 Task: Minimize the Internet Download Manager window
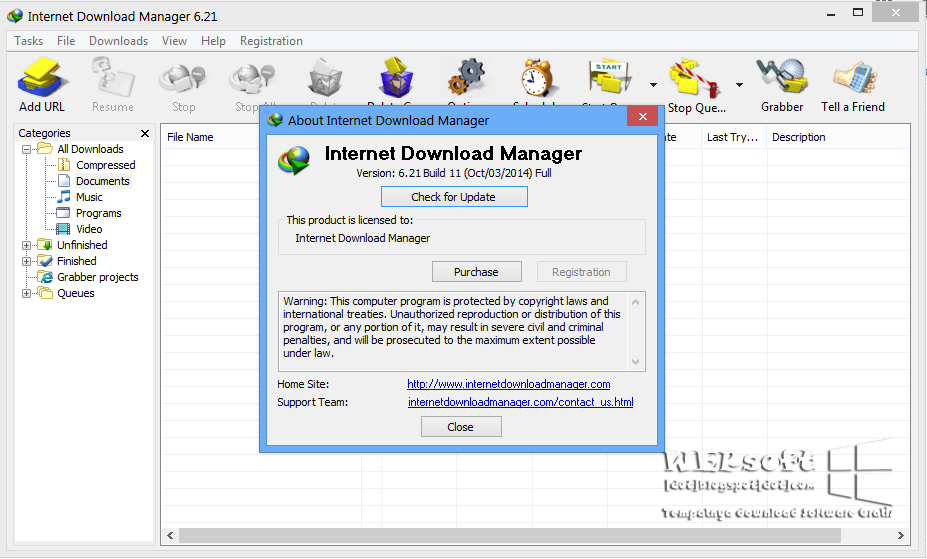click(831, 14)
